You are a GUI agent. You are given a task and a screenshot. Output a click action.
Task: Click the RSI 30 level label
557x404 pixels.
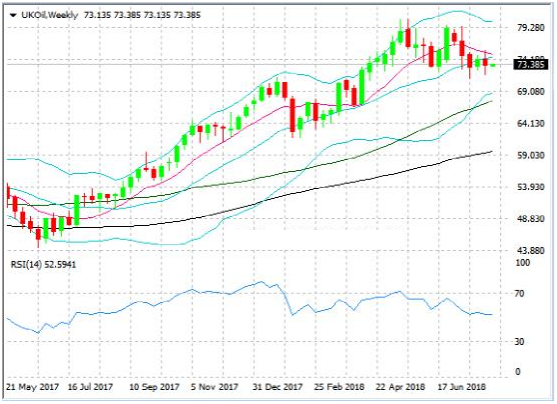[x=519, y=341]
